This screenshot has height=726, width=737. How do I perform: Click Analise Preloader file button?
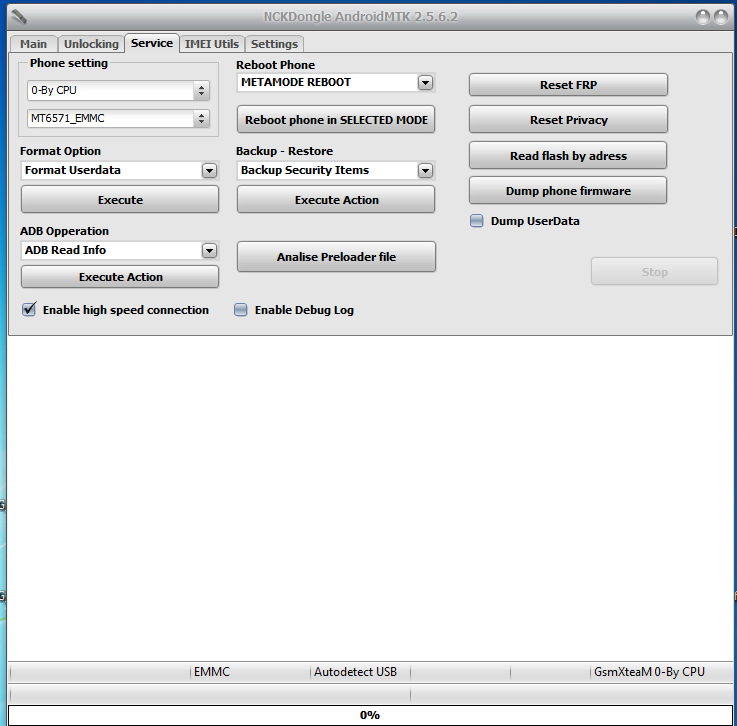(336, 257)
